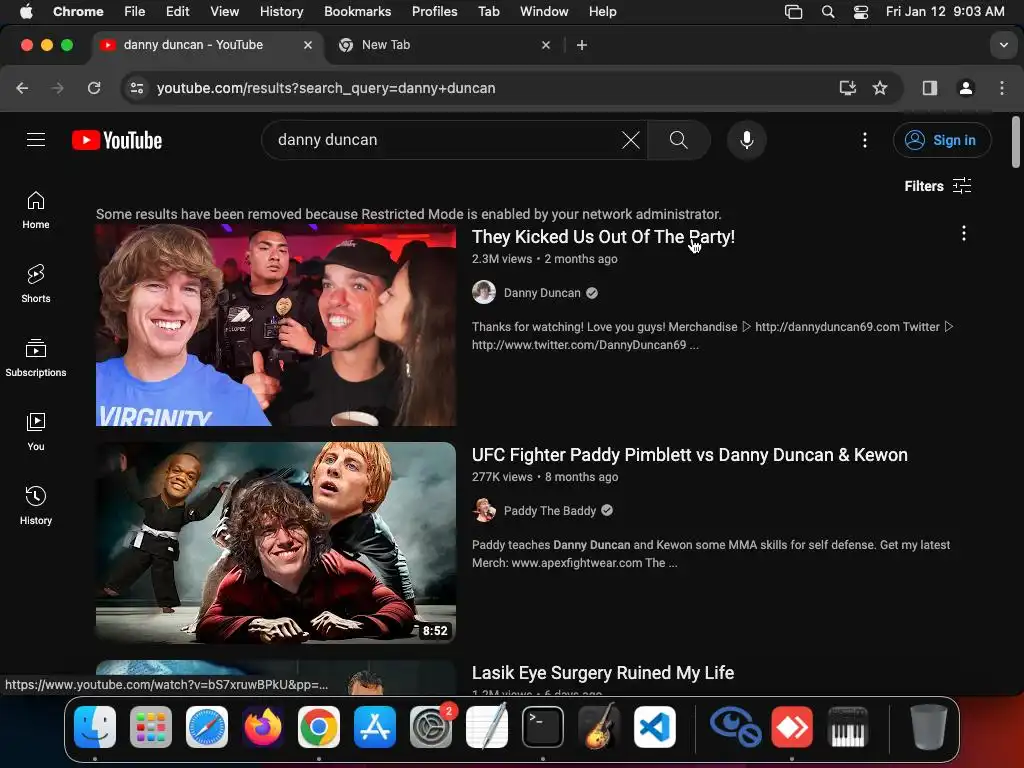Open the Filters panel

[x=938, y=186]
